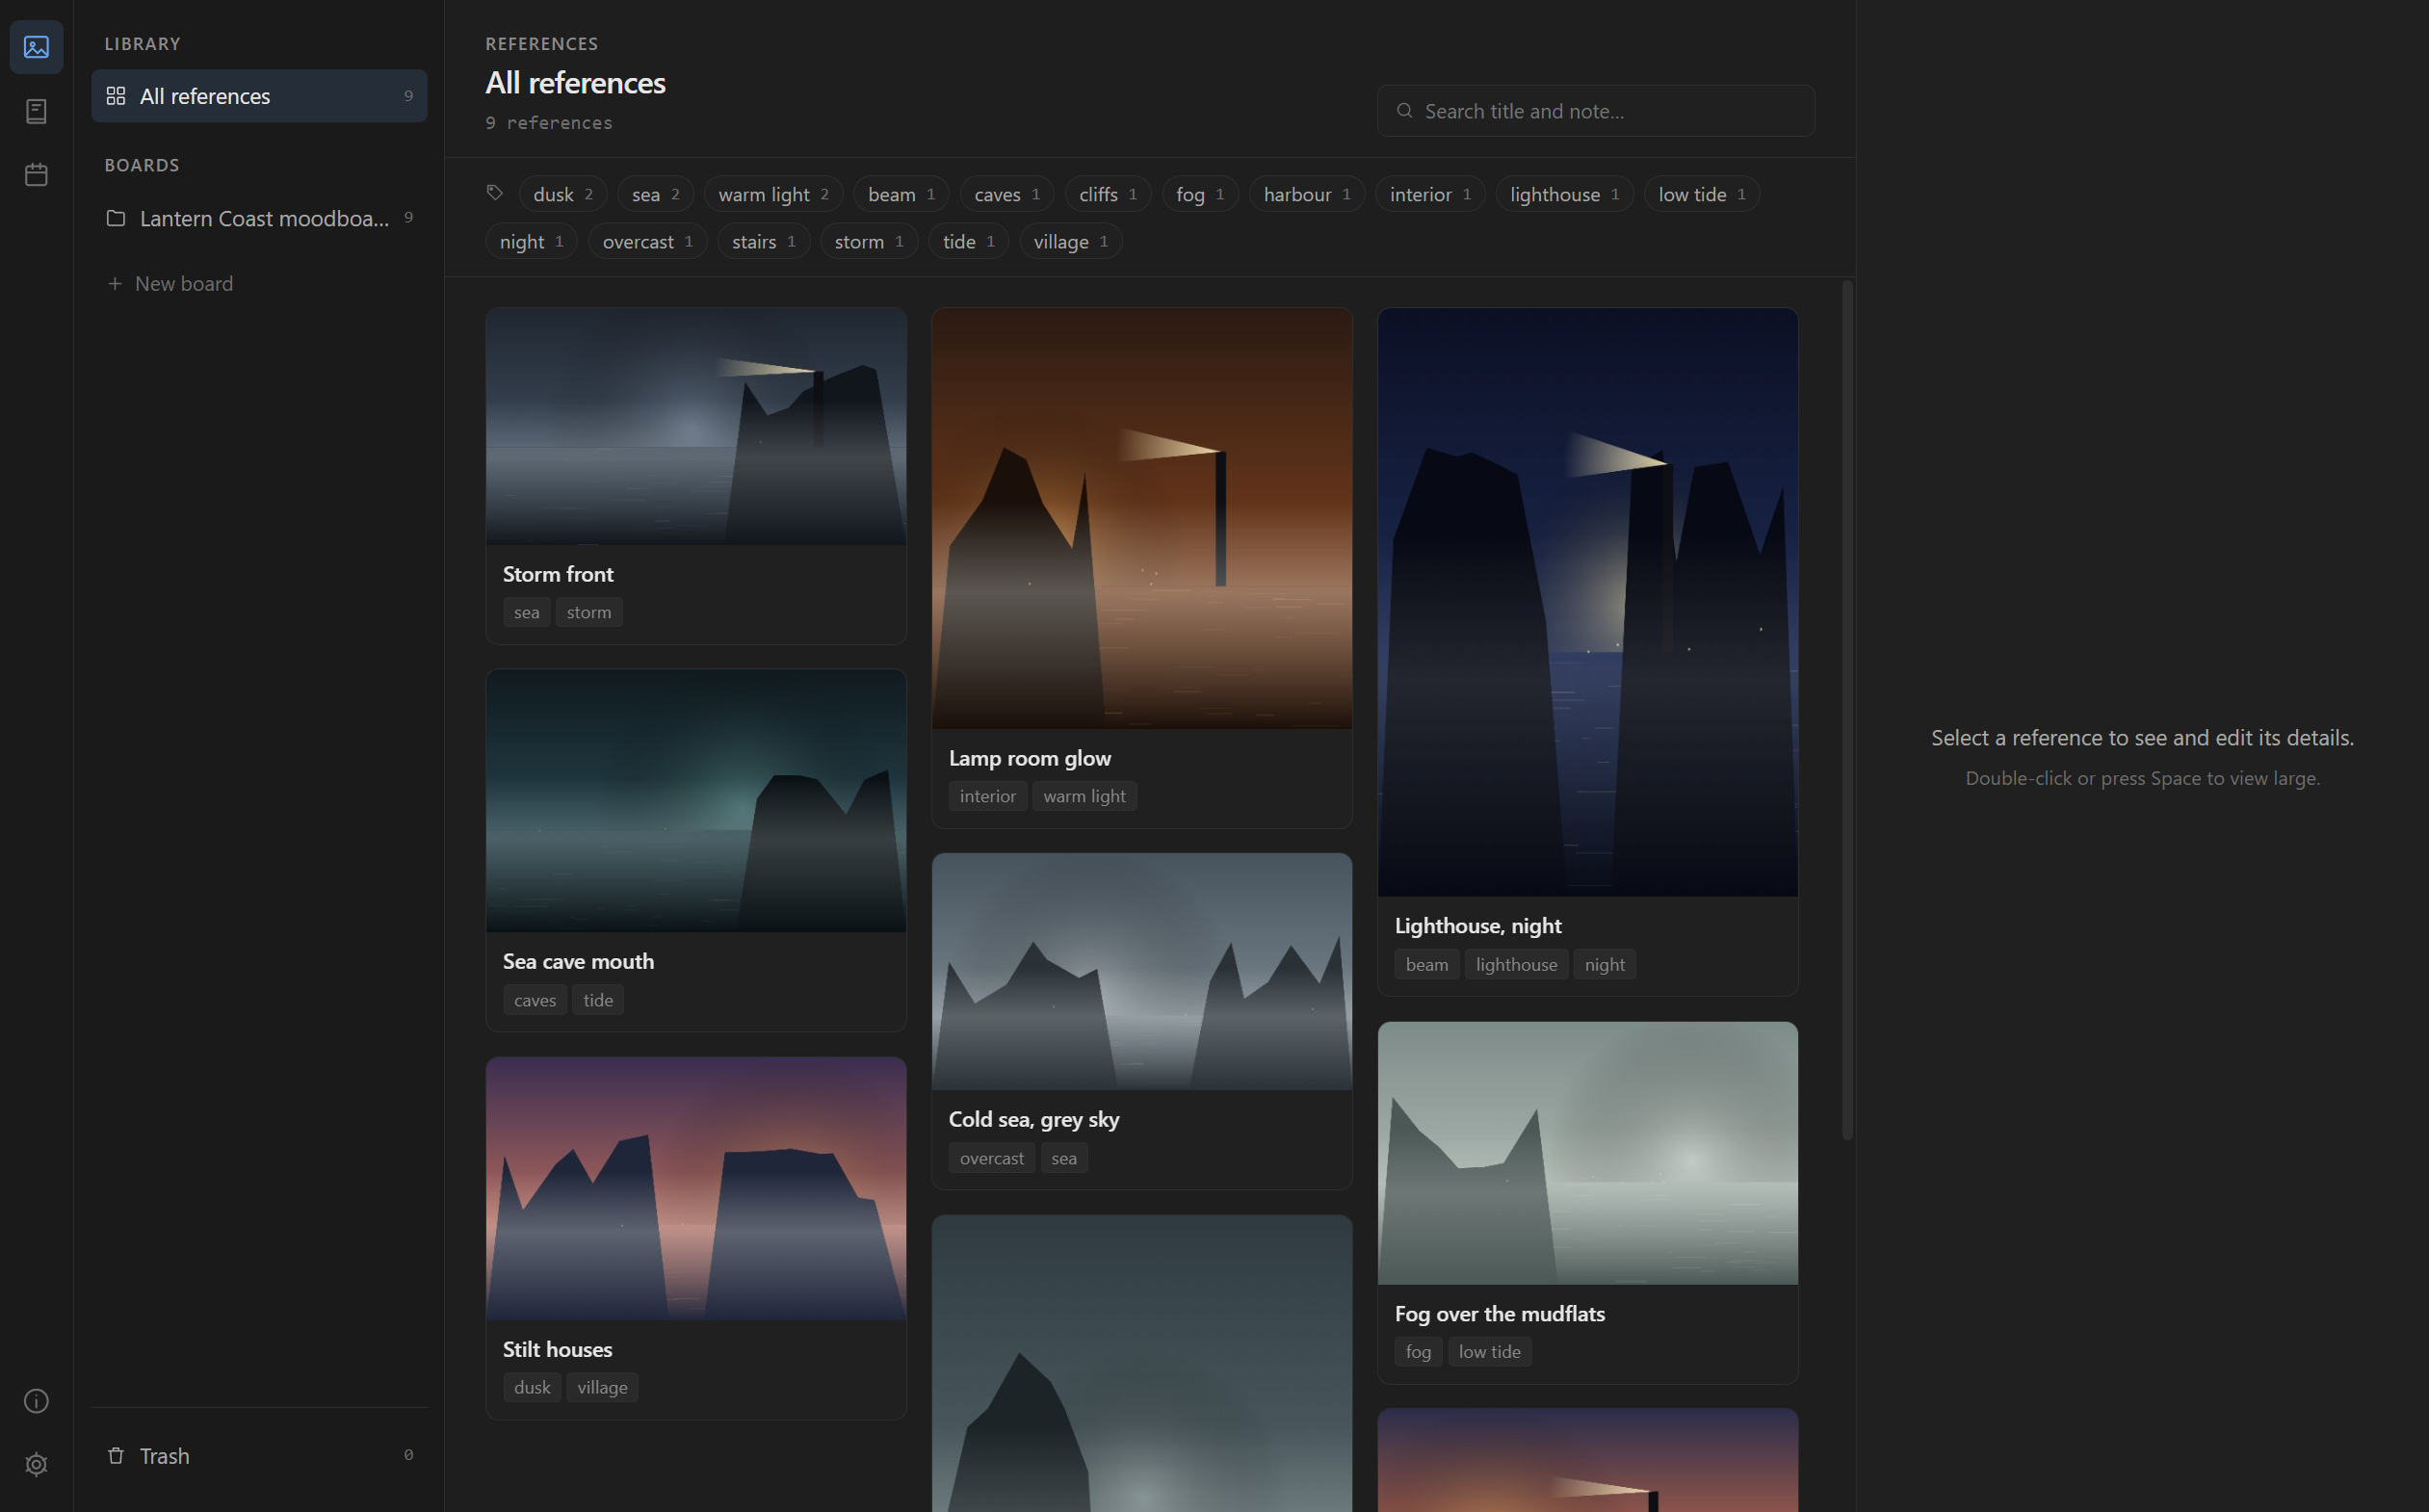Image resolution: width=2429 pixels, height=1512 pixels.
Task: Click the plus icon for New board
Action: pos(115,284)
